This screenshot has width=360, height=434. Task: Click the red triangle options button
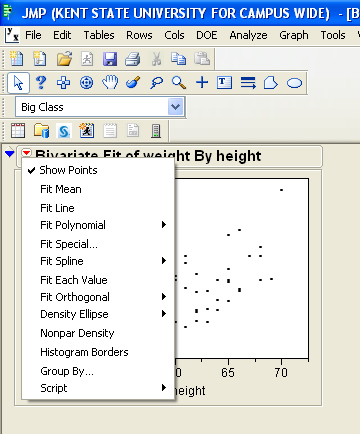pos(26,153)
